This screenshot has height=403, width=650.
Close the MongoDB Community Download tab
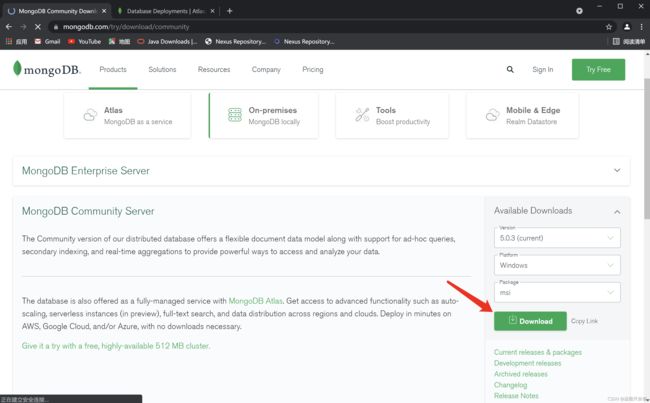pos(104,11)
